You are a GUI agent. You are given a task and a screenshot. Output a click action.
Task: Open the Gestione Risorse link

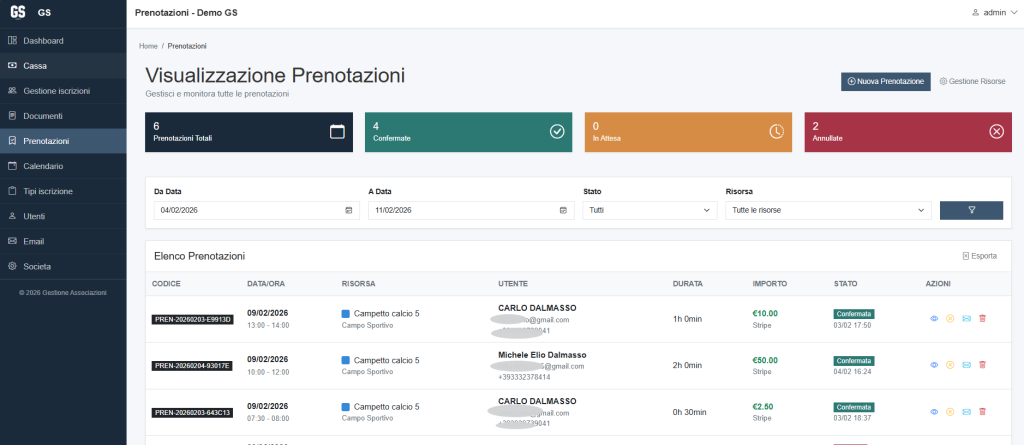point(972,81)
